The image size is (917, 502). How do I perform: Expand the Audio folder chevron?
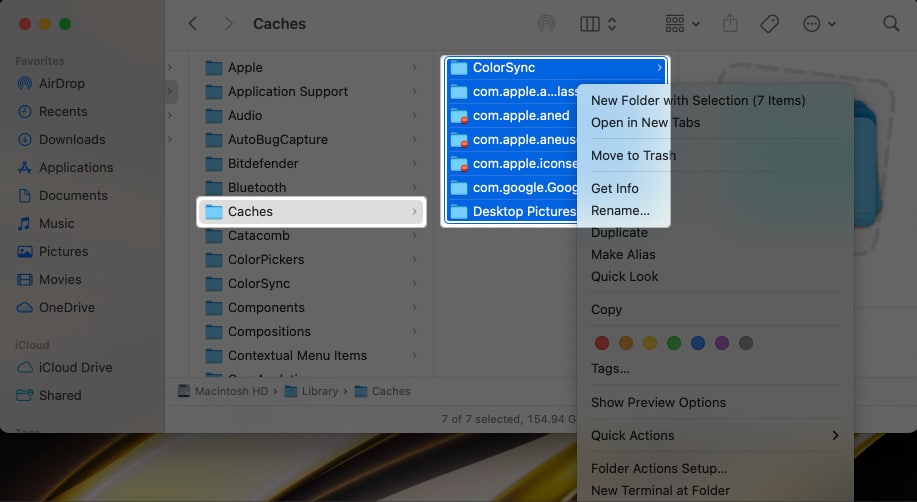(414, 115)
